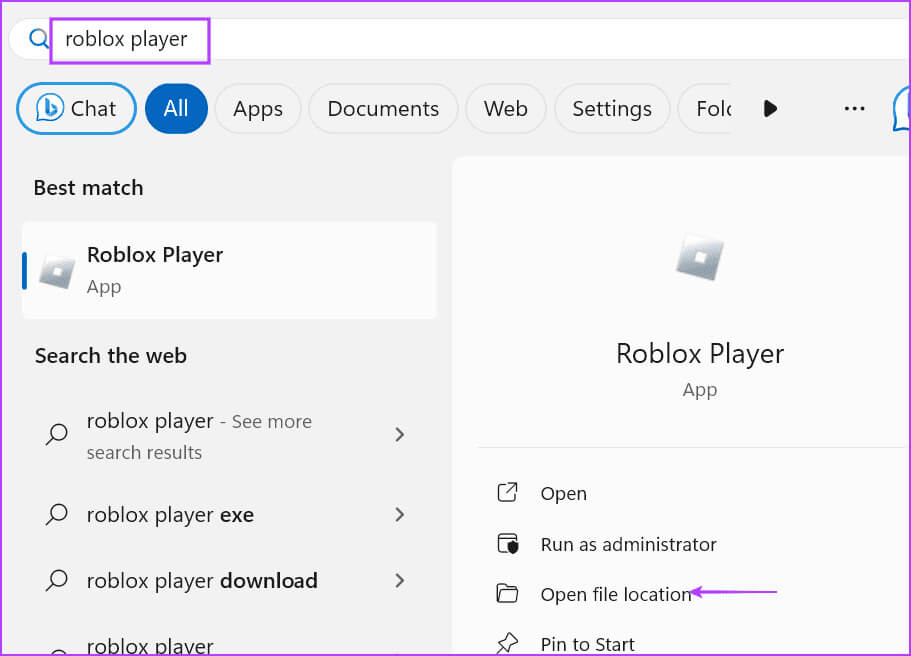Click Open in the Roblox Player actions
The image size is (911, 656).
click(563, 493)
